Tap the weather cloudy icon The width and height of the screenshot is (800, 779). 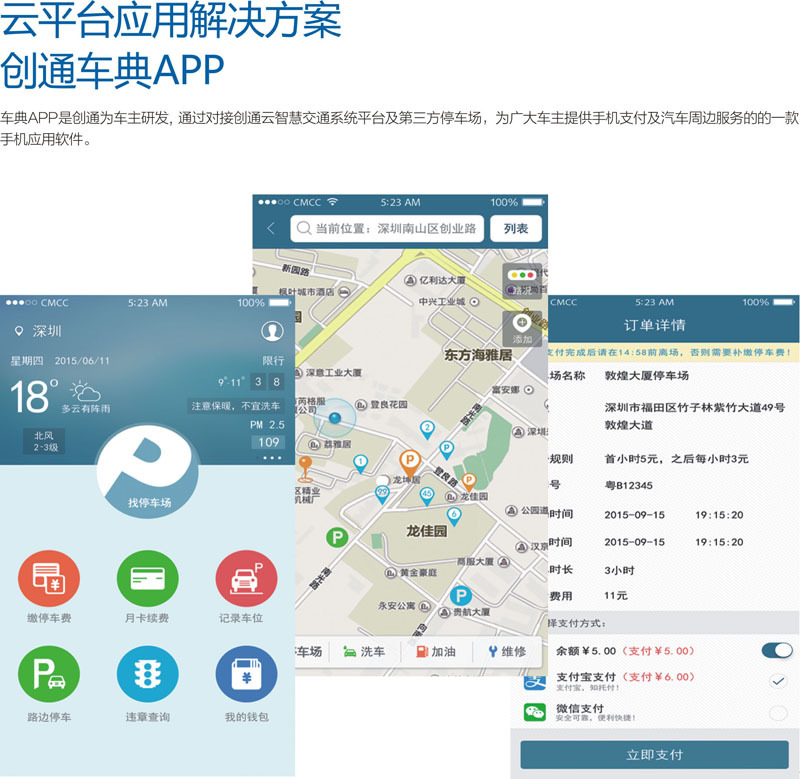pos(85,392)
